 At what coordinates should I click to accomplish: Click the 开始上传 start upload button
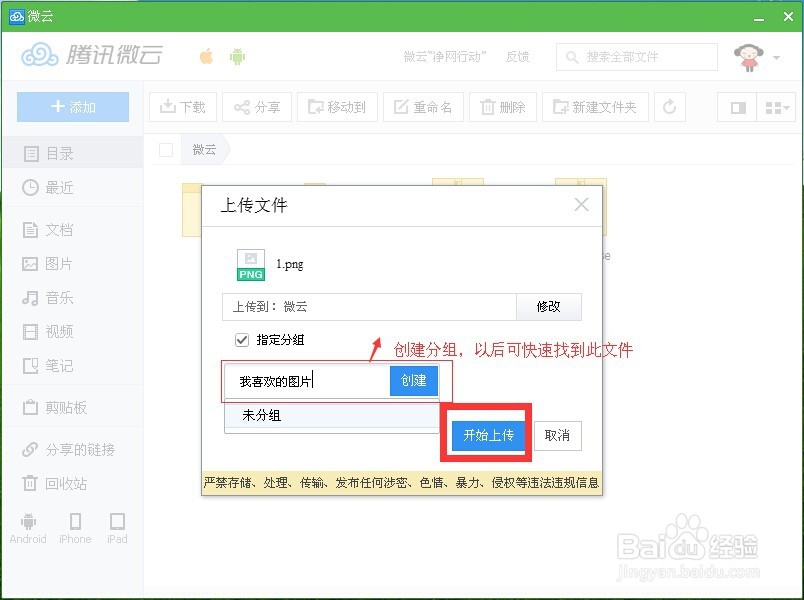click(487, 437)
